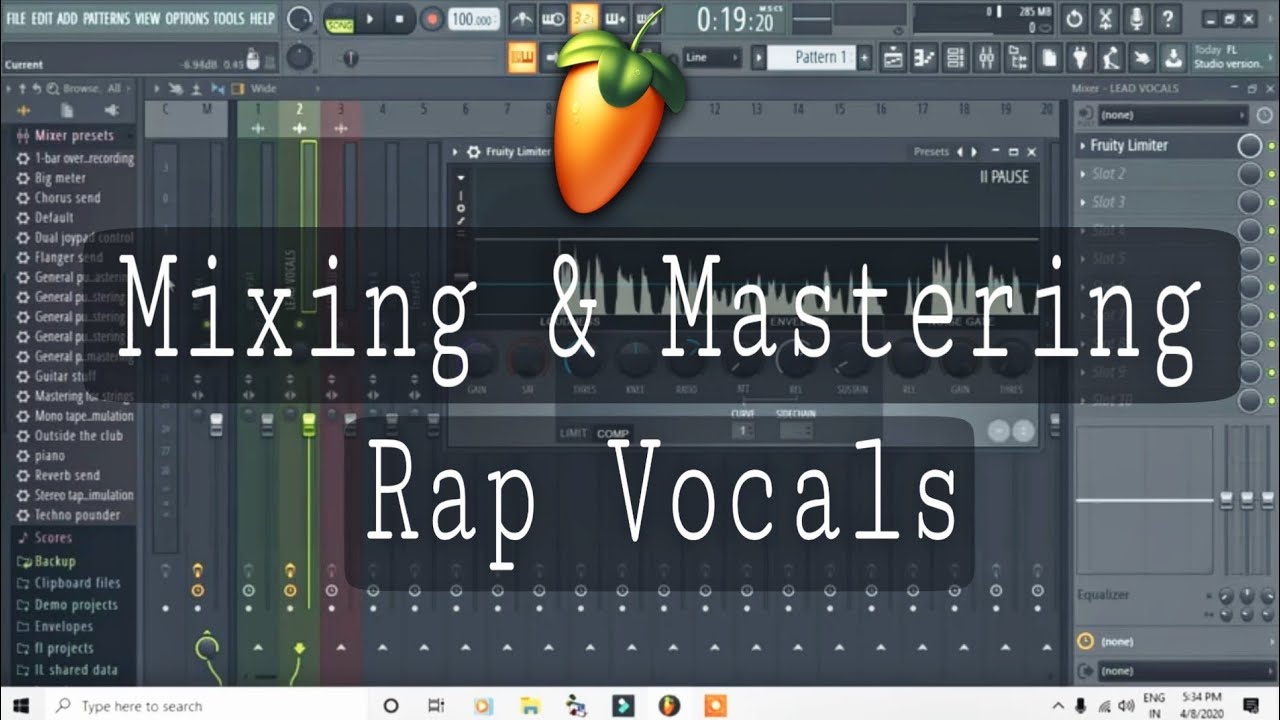The width and height of the screenshot is (1280, 720).
Task: Open the Slot 3 effect menu arrow
Action: pyautogui.click(x=1083, y=202)
